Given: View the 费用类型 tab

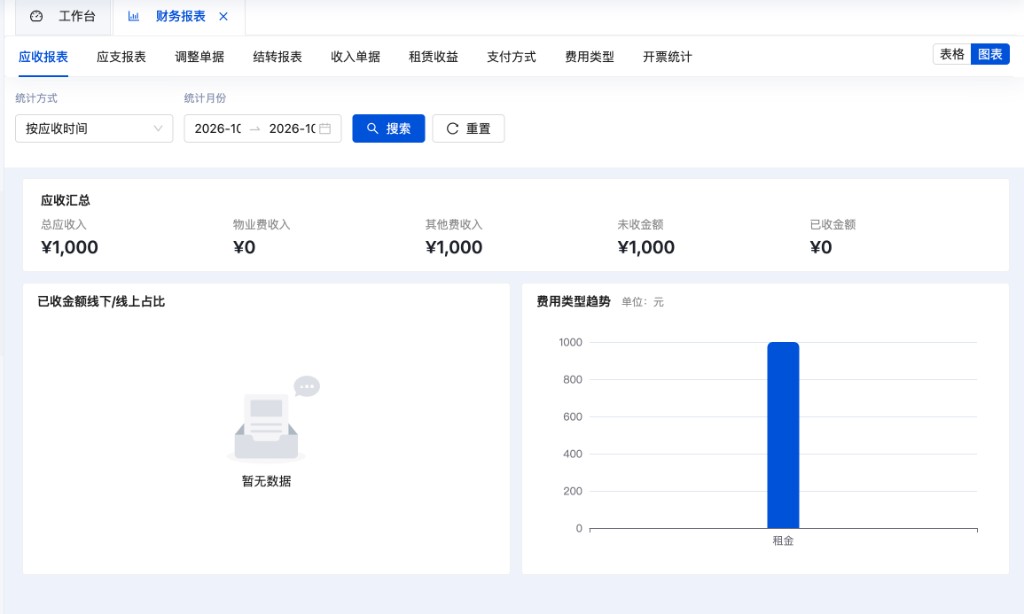Looking at the screenshot, I should [590, 57].
